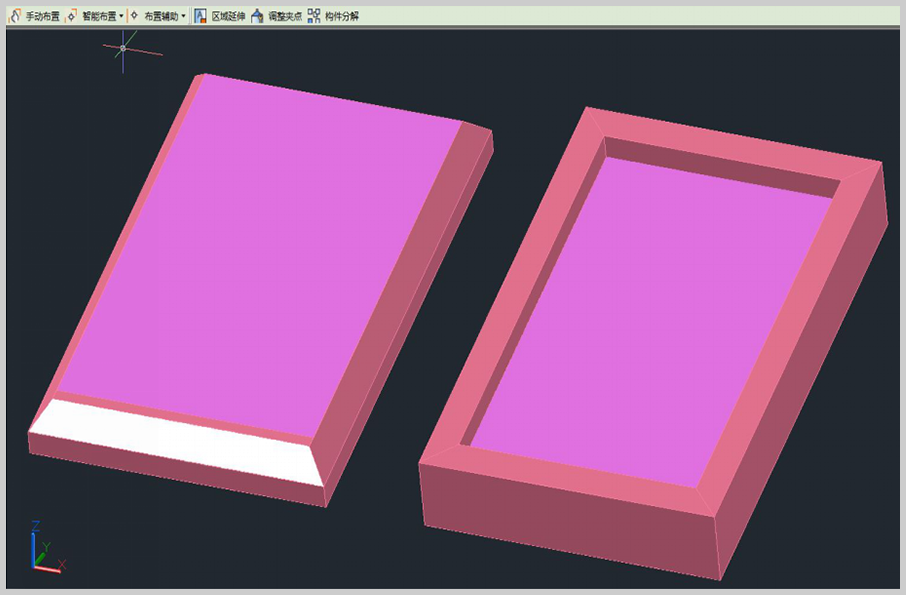Image resolution: width=906 pixels, height=595 pixels.
Task: Click the 手动布置 text label
Action: pos(43,17)
